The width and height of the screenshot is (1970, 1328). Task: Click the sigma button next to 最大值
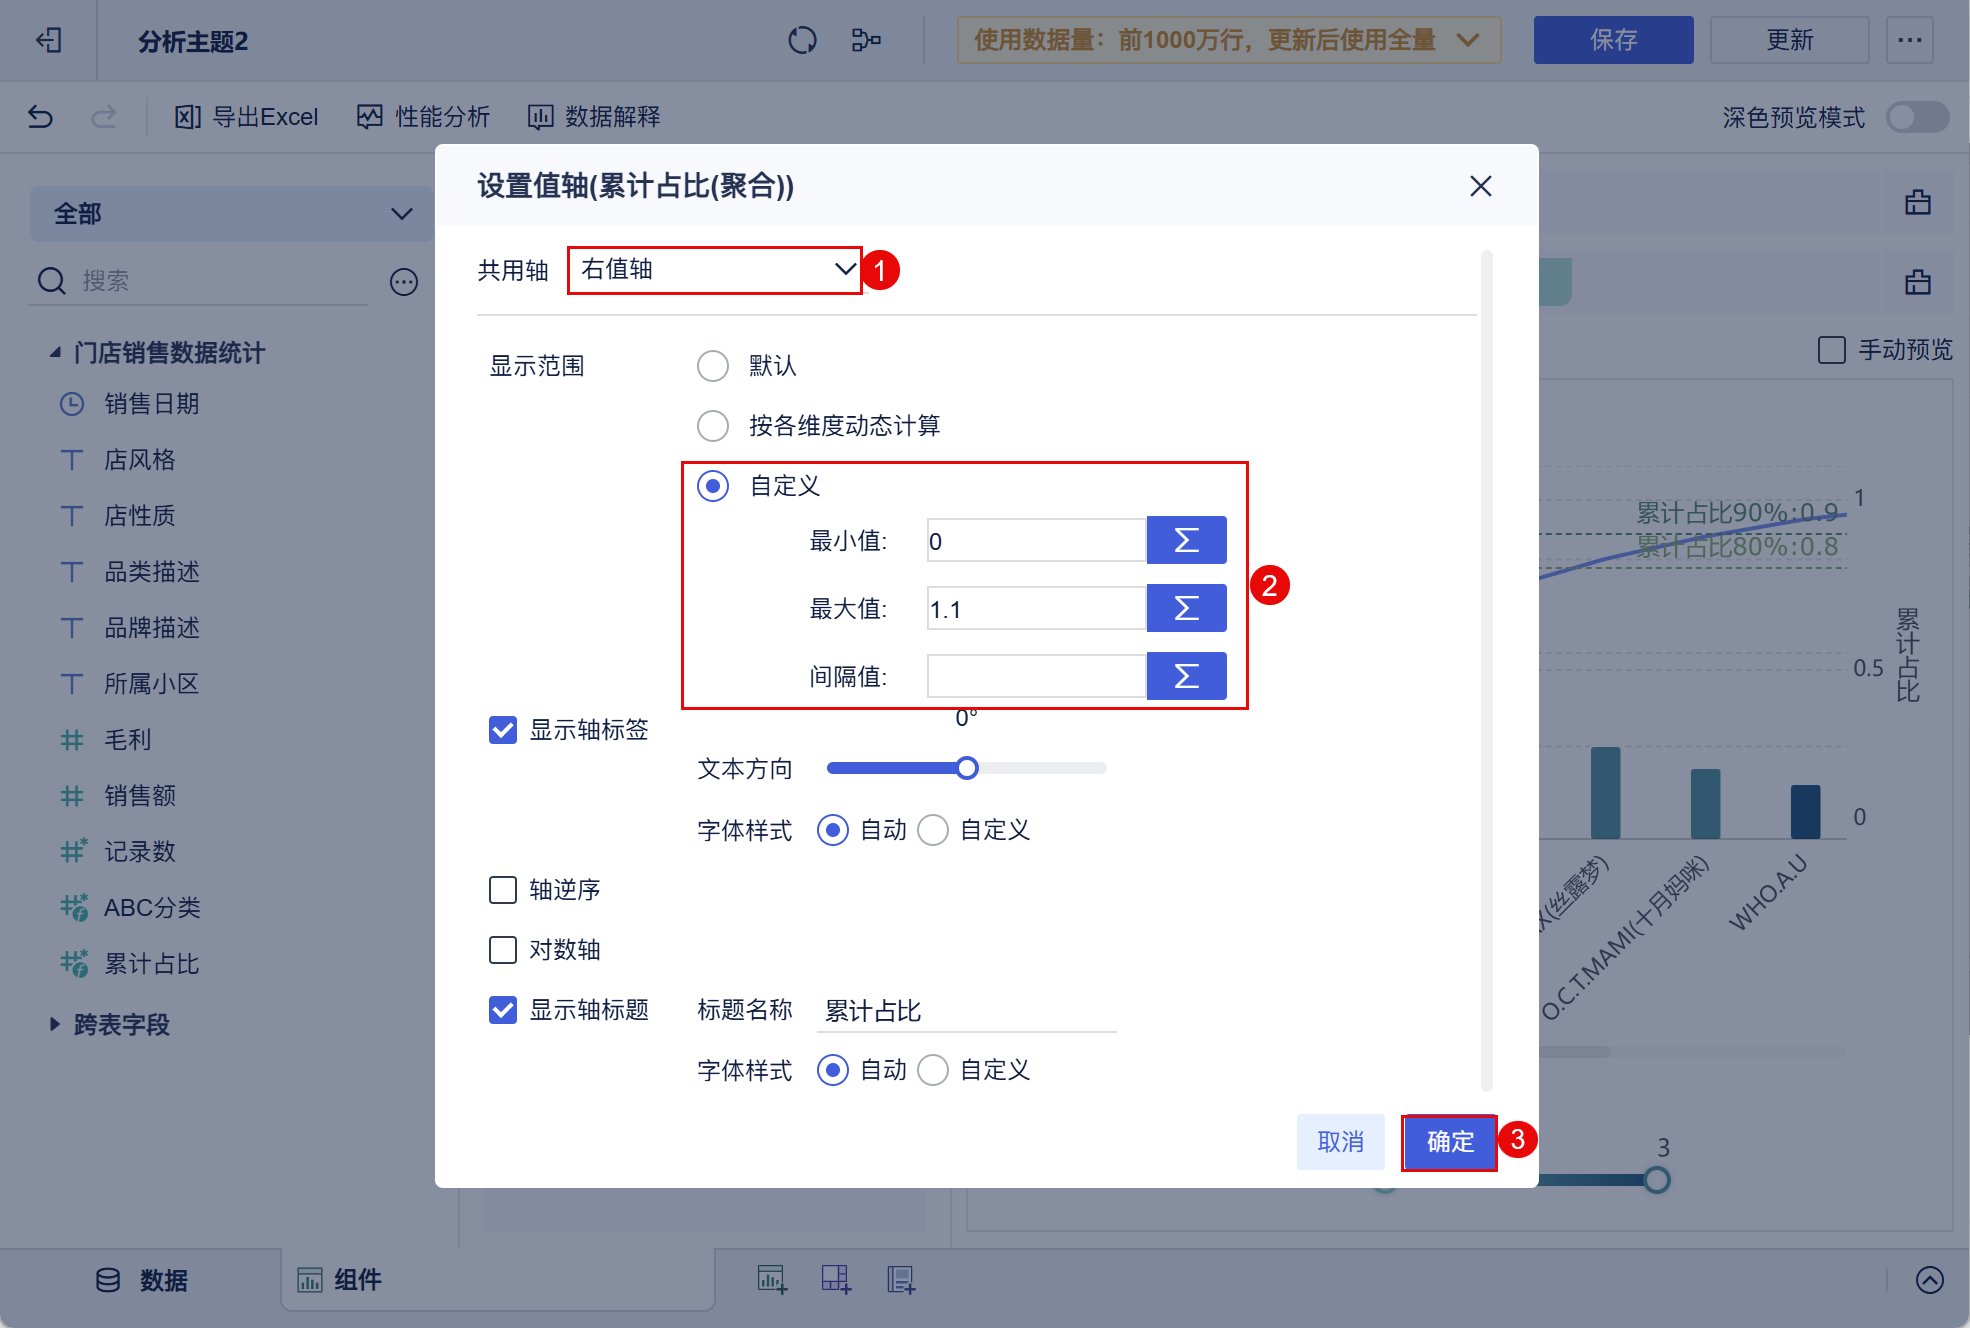1186,609
